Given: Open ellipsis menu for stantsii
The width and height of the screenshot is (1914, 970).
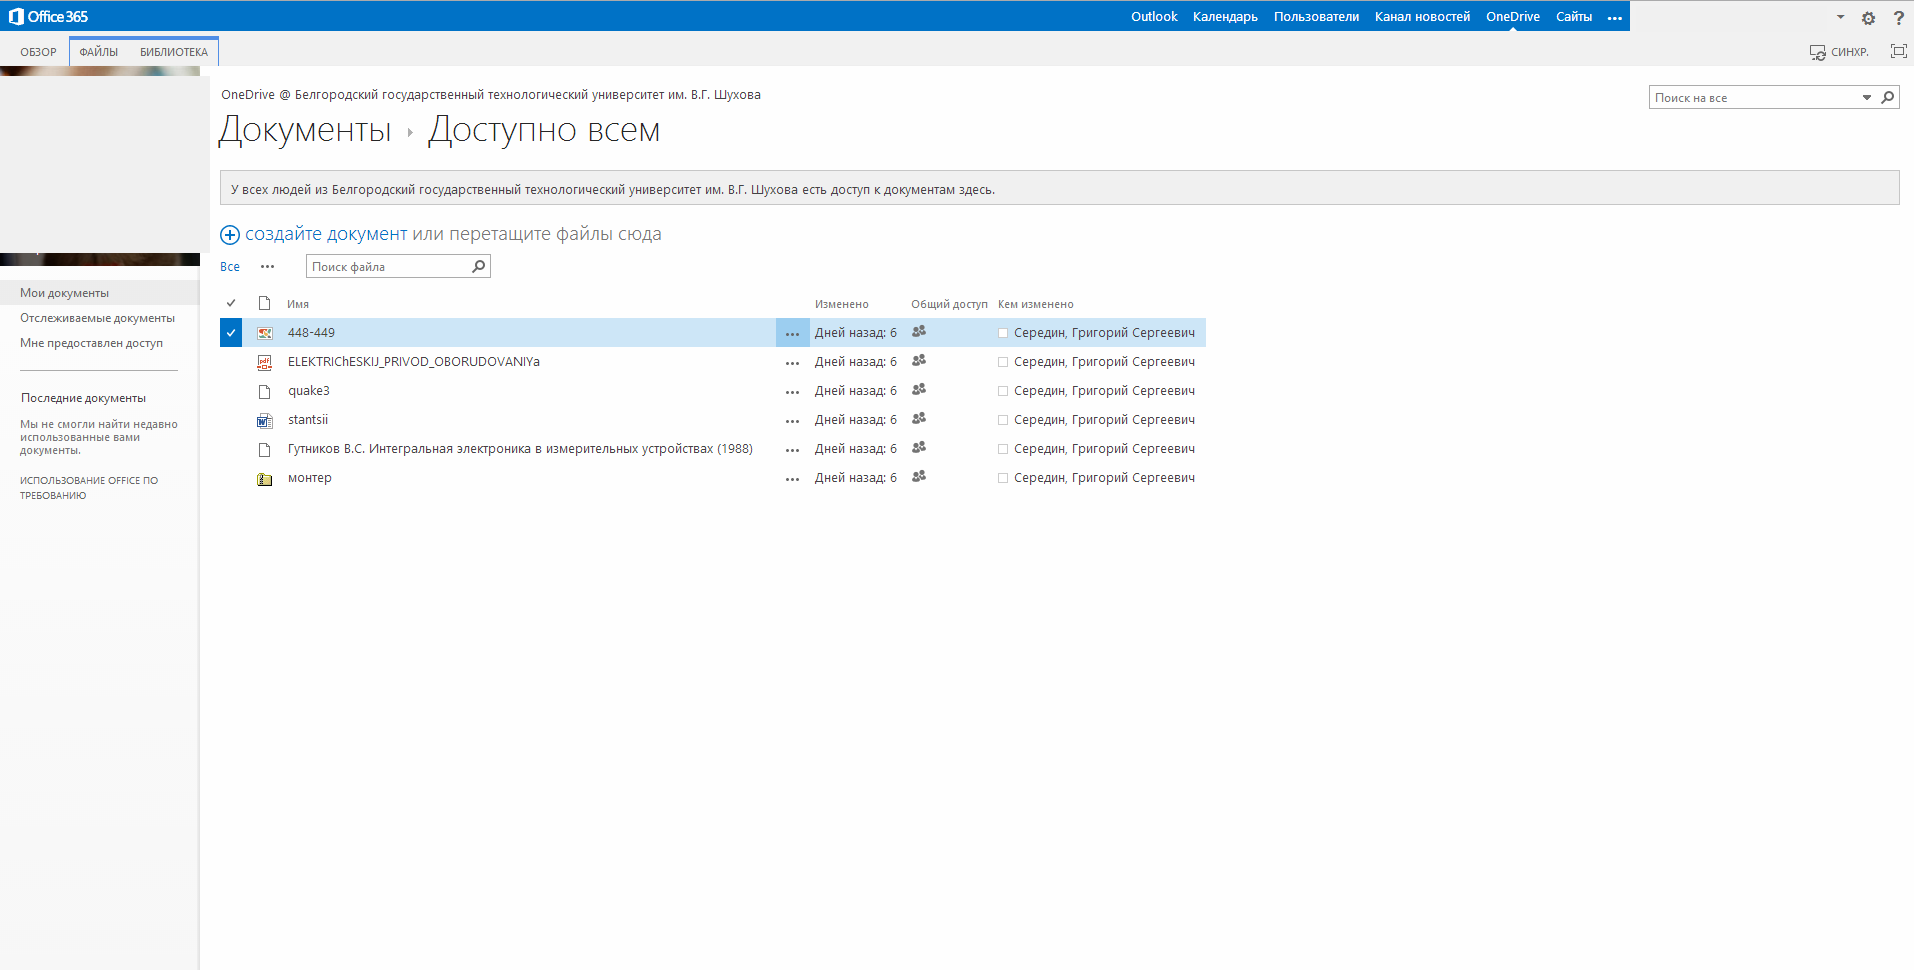Looking at the screenshot, I should click(x=792, y=421).
